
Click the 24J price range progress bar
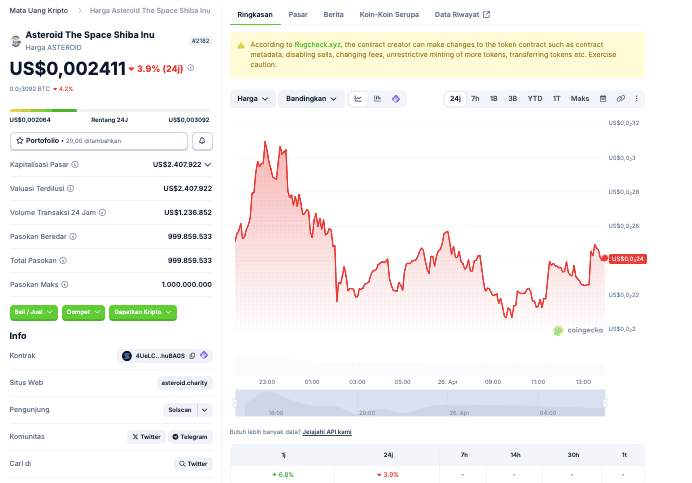tap(110, 110)
